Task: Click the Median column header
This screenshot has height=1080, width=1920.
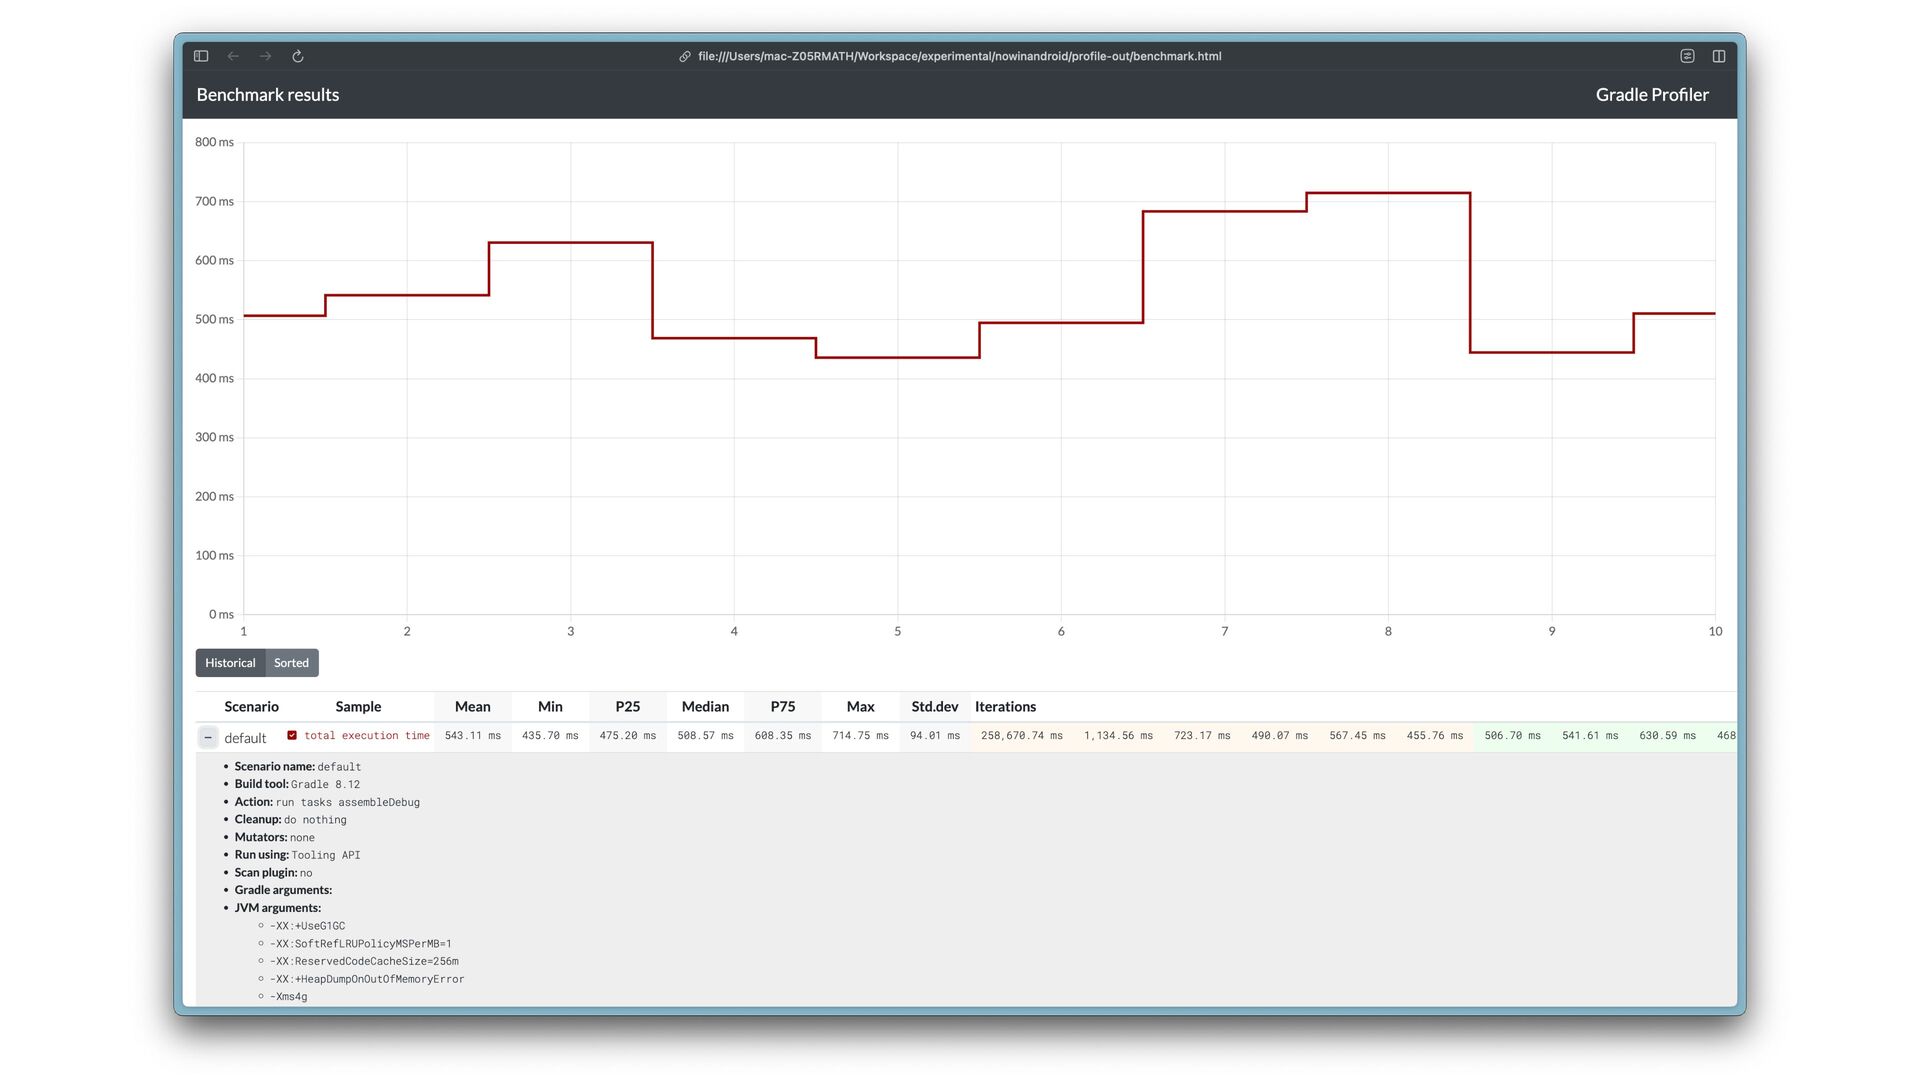Action: pyautogui.click(x=705, y=706)
